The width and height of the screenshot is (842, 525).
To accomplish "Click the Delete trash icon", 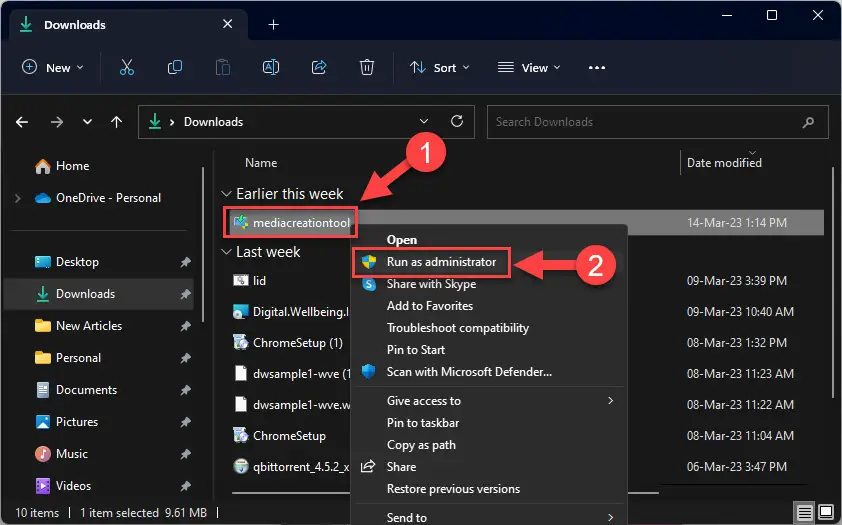I will pyautogui.click(x=367, y=68).
